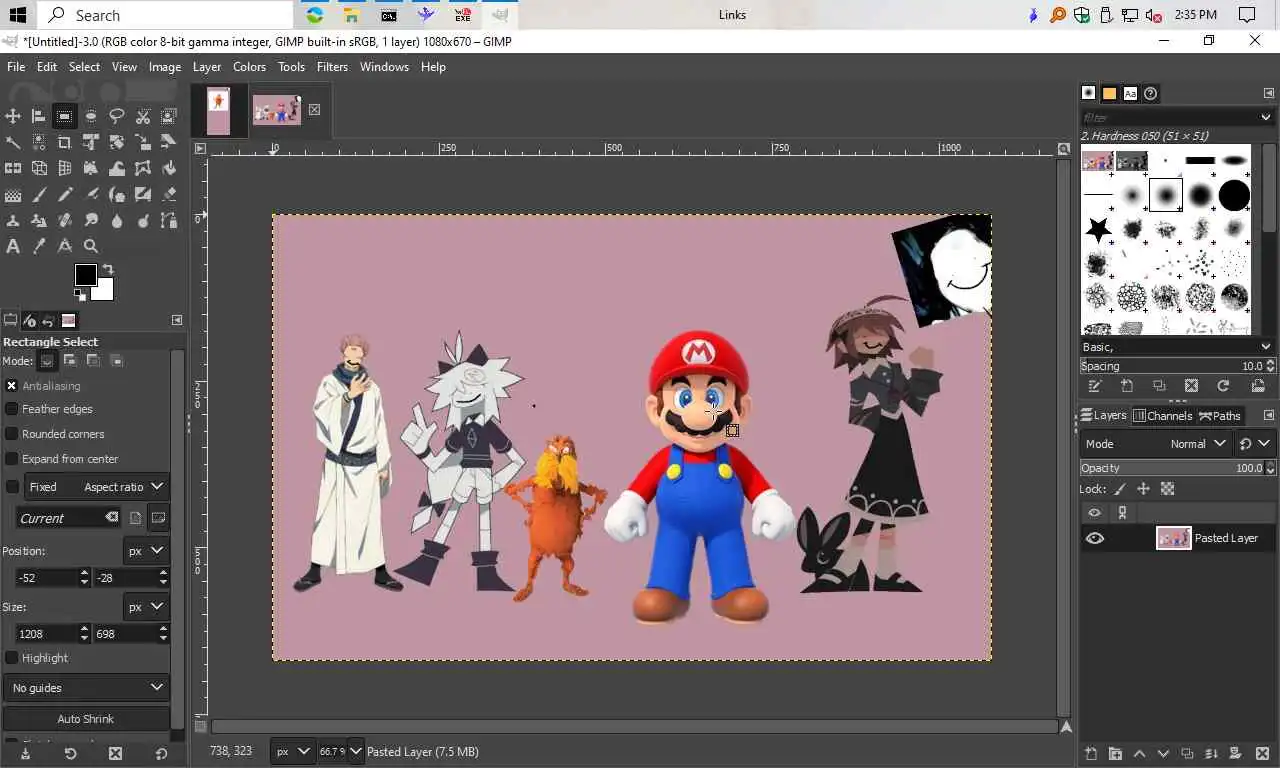Select the Ellipse Select tool
The width and height of the screenshot is (1280, 768).
click(91, 116)
